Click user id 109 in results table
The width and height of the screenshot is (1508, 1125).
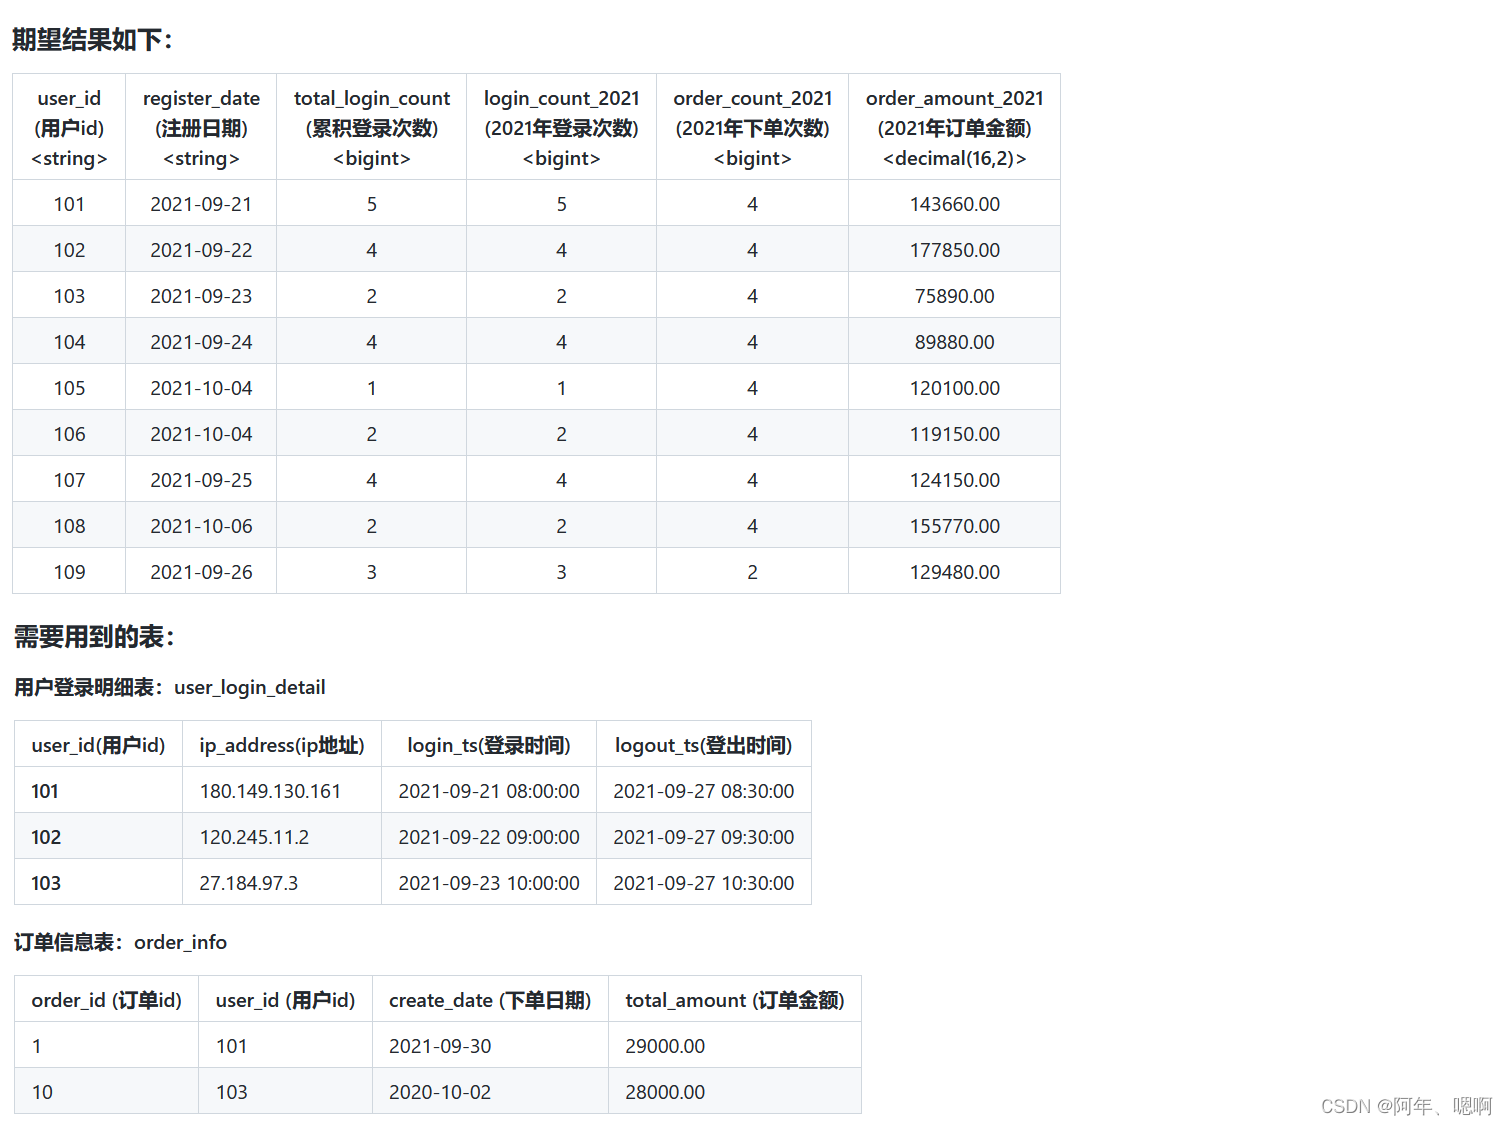click(69, 572)
